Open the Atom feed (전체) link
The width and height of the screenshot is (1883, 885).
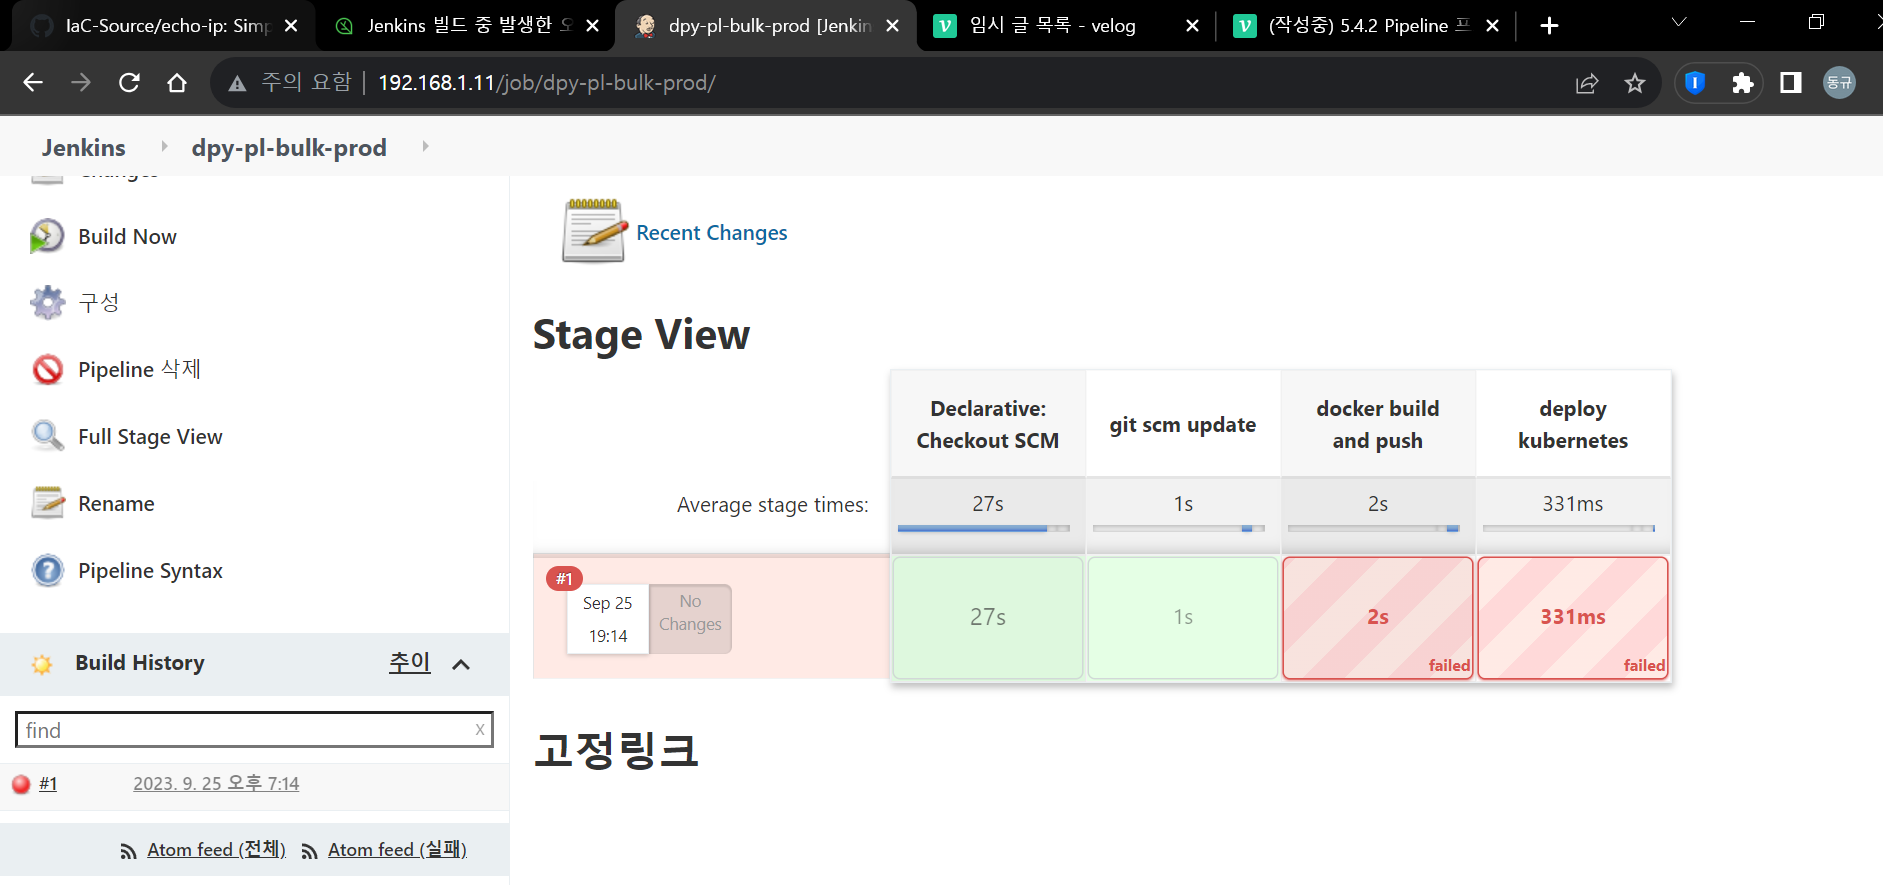click(x=217, y=850)
